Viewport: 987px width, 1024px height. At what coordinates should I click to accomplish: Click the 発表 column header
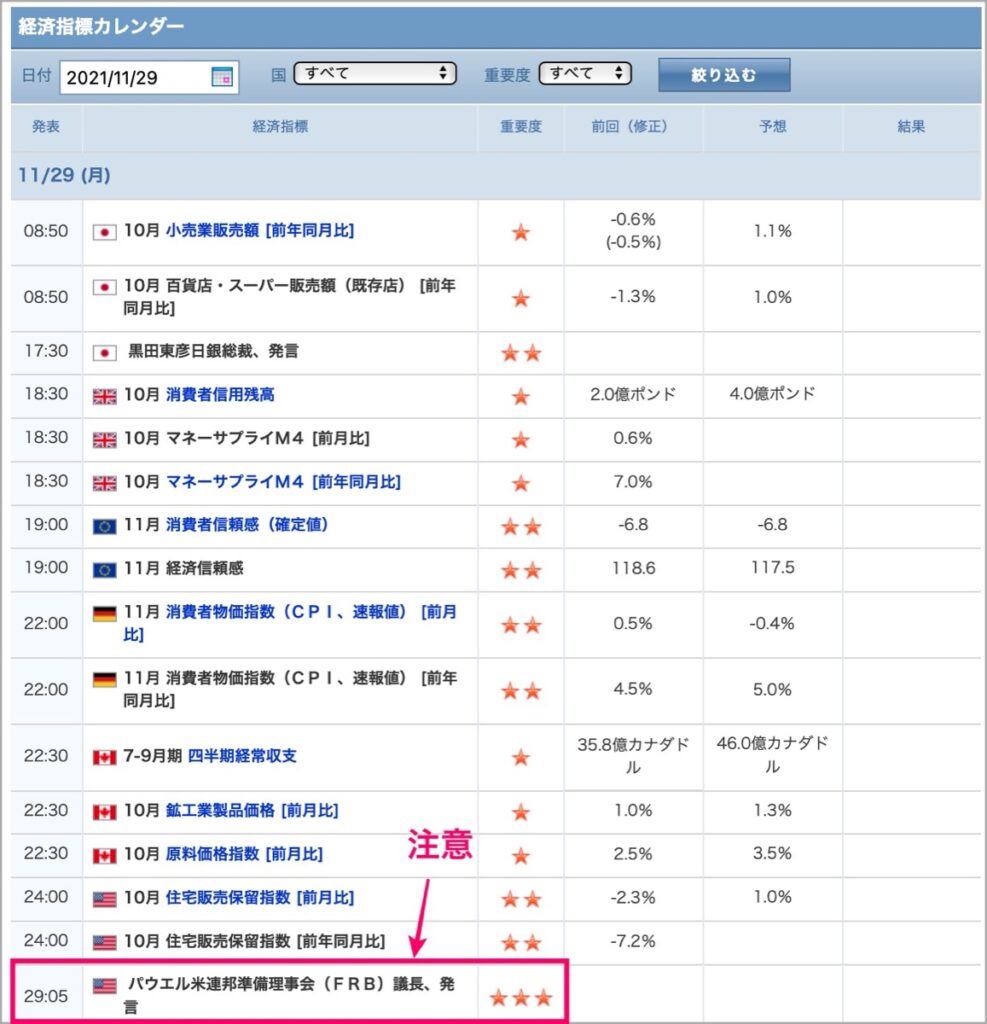coord(46,127)
